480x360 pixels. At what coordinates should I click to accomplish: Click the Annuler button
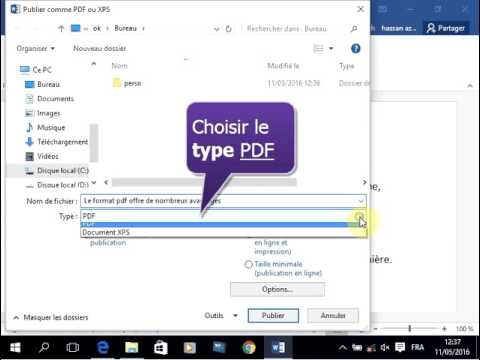(x=333, y=315)
